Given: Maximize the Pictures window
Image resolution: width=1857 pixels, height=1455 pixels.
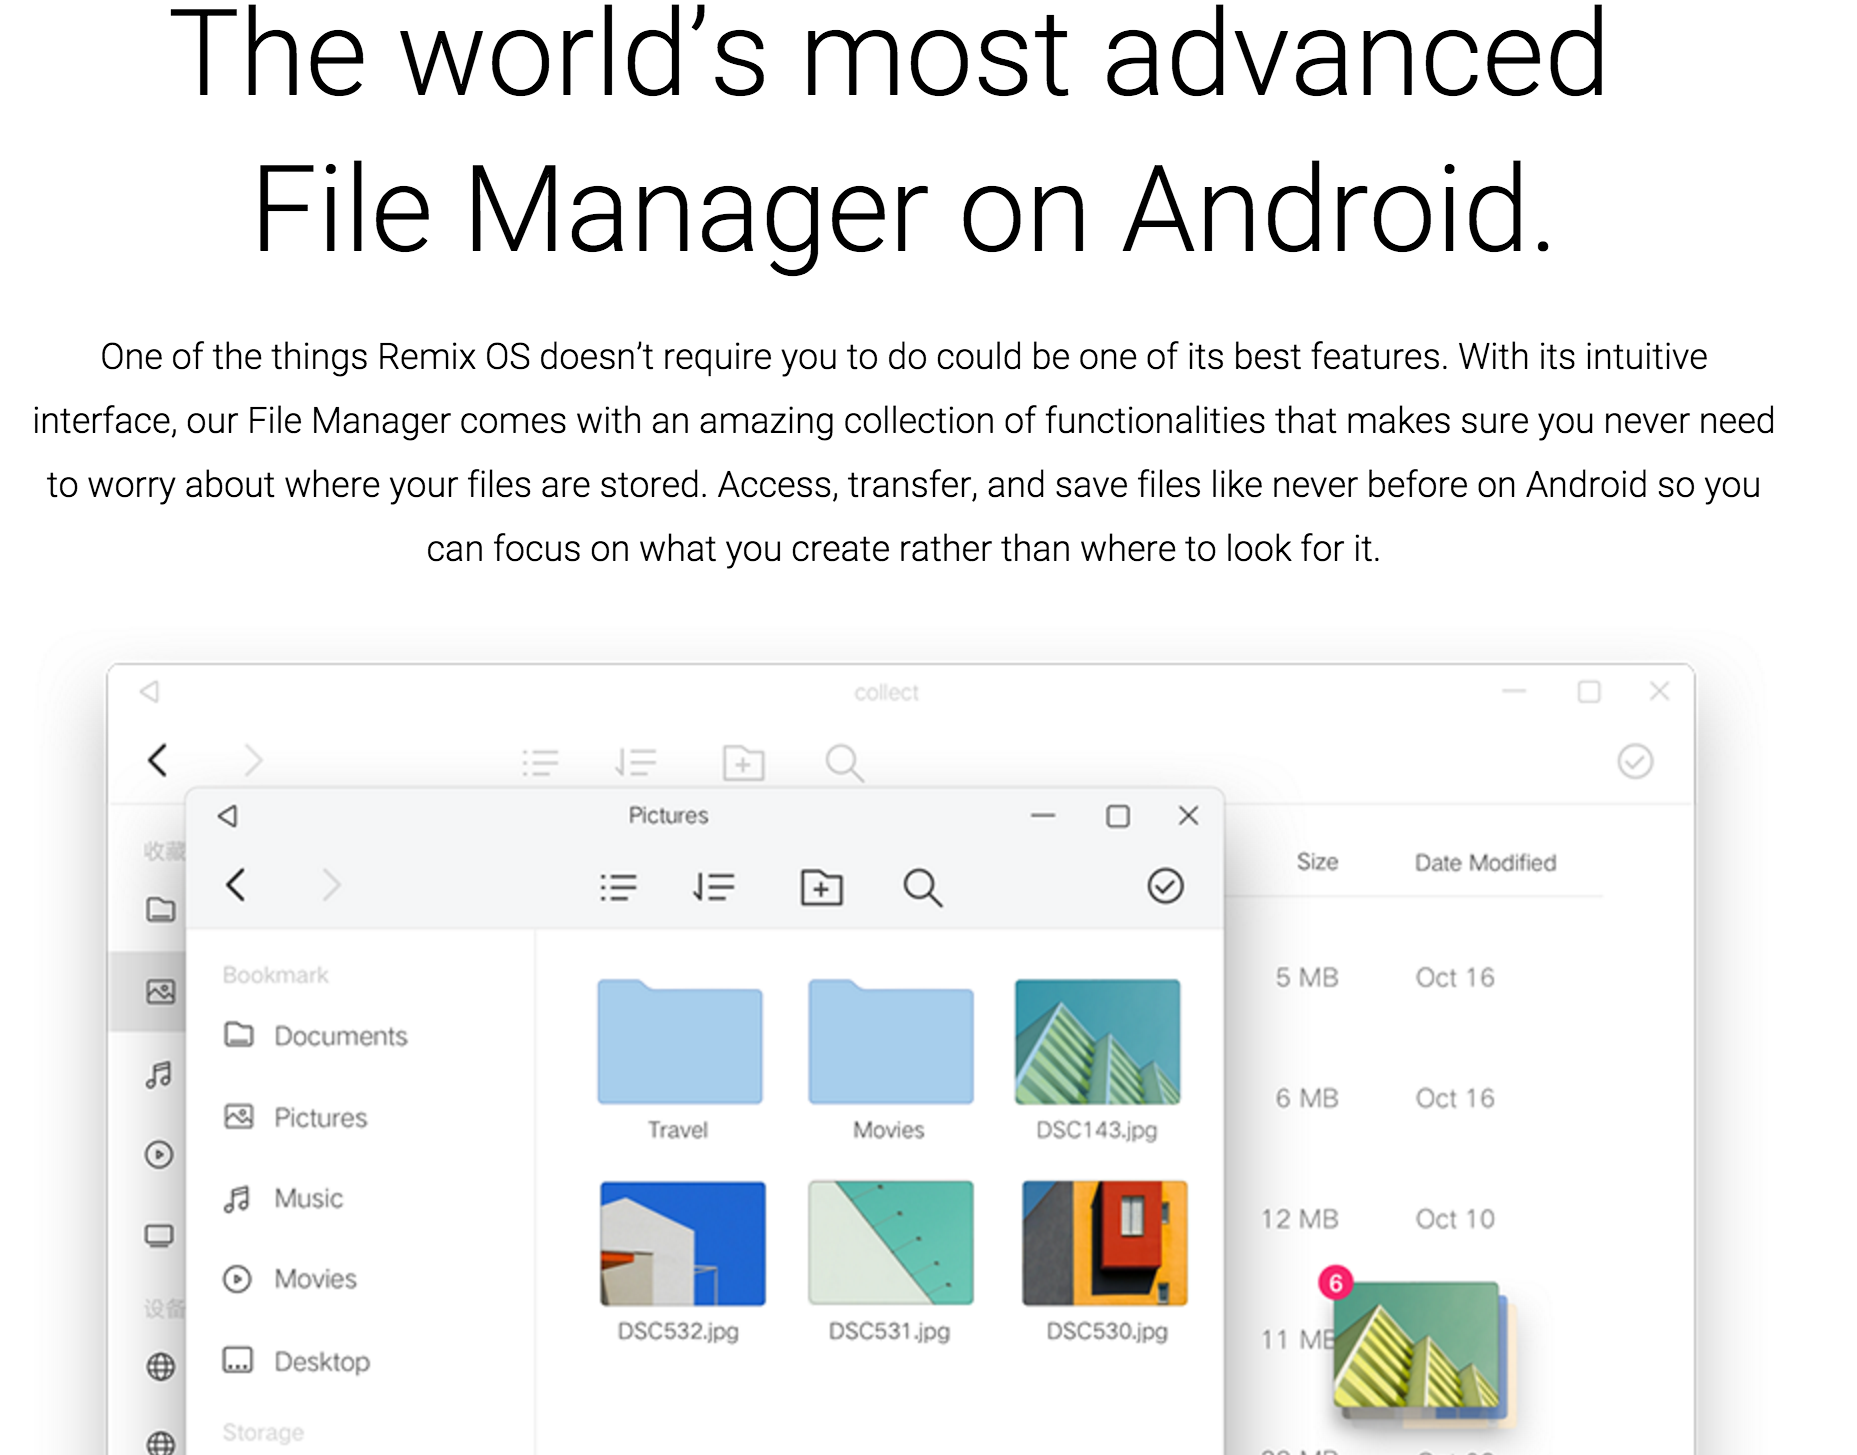Looking at the screenshot, I should point(1118,816).
